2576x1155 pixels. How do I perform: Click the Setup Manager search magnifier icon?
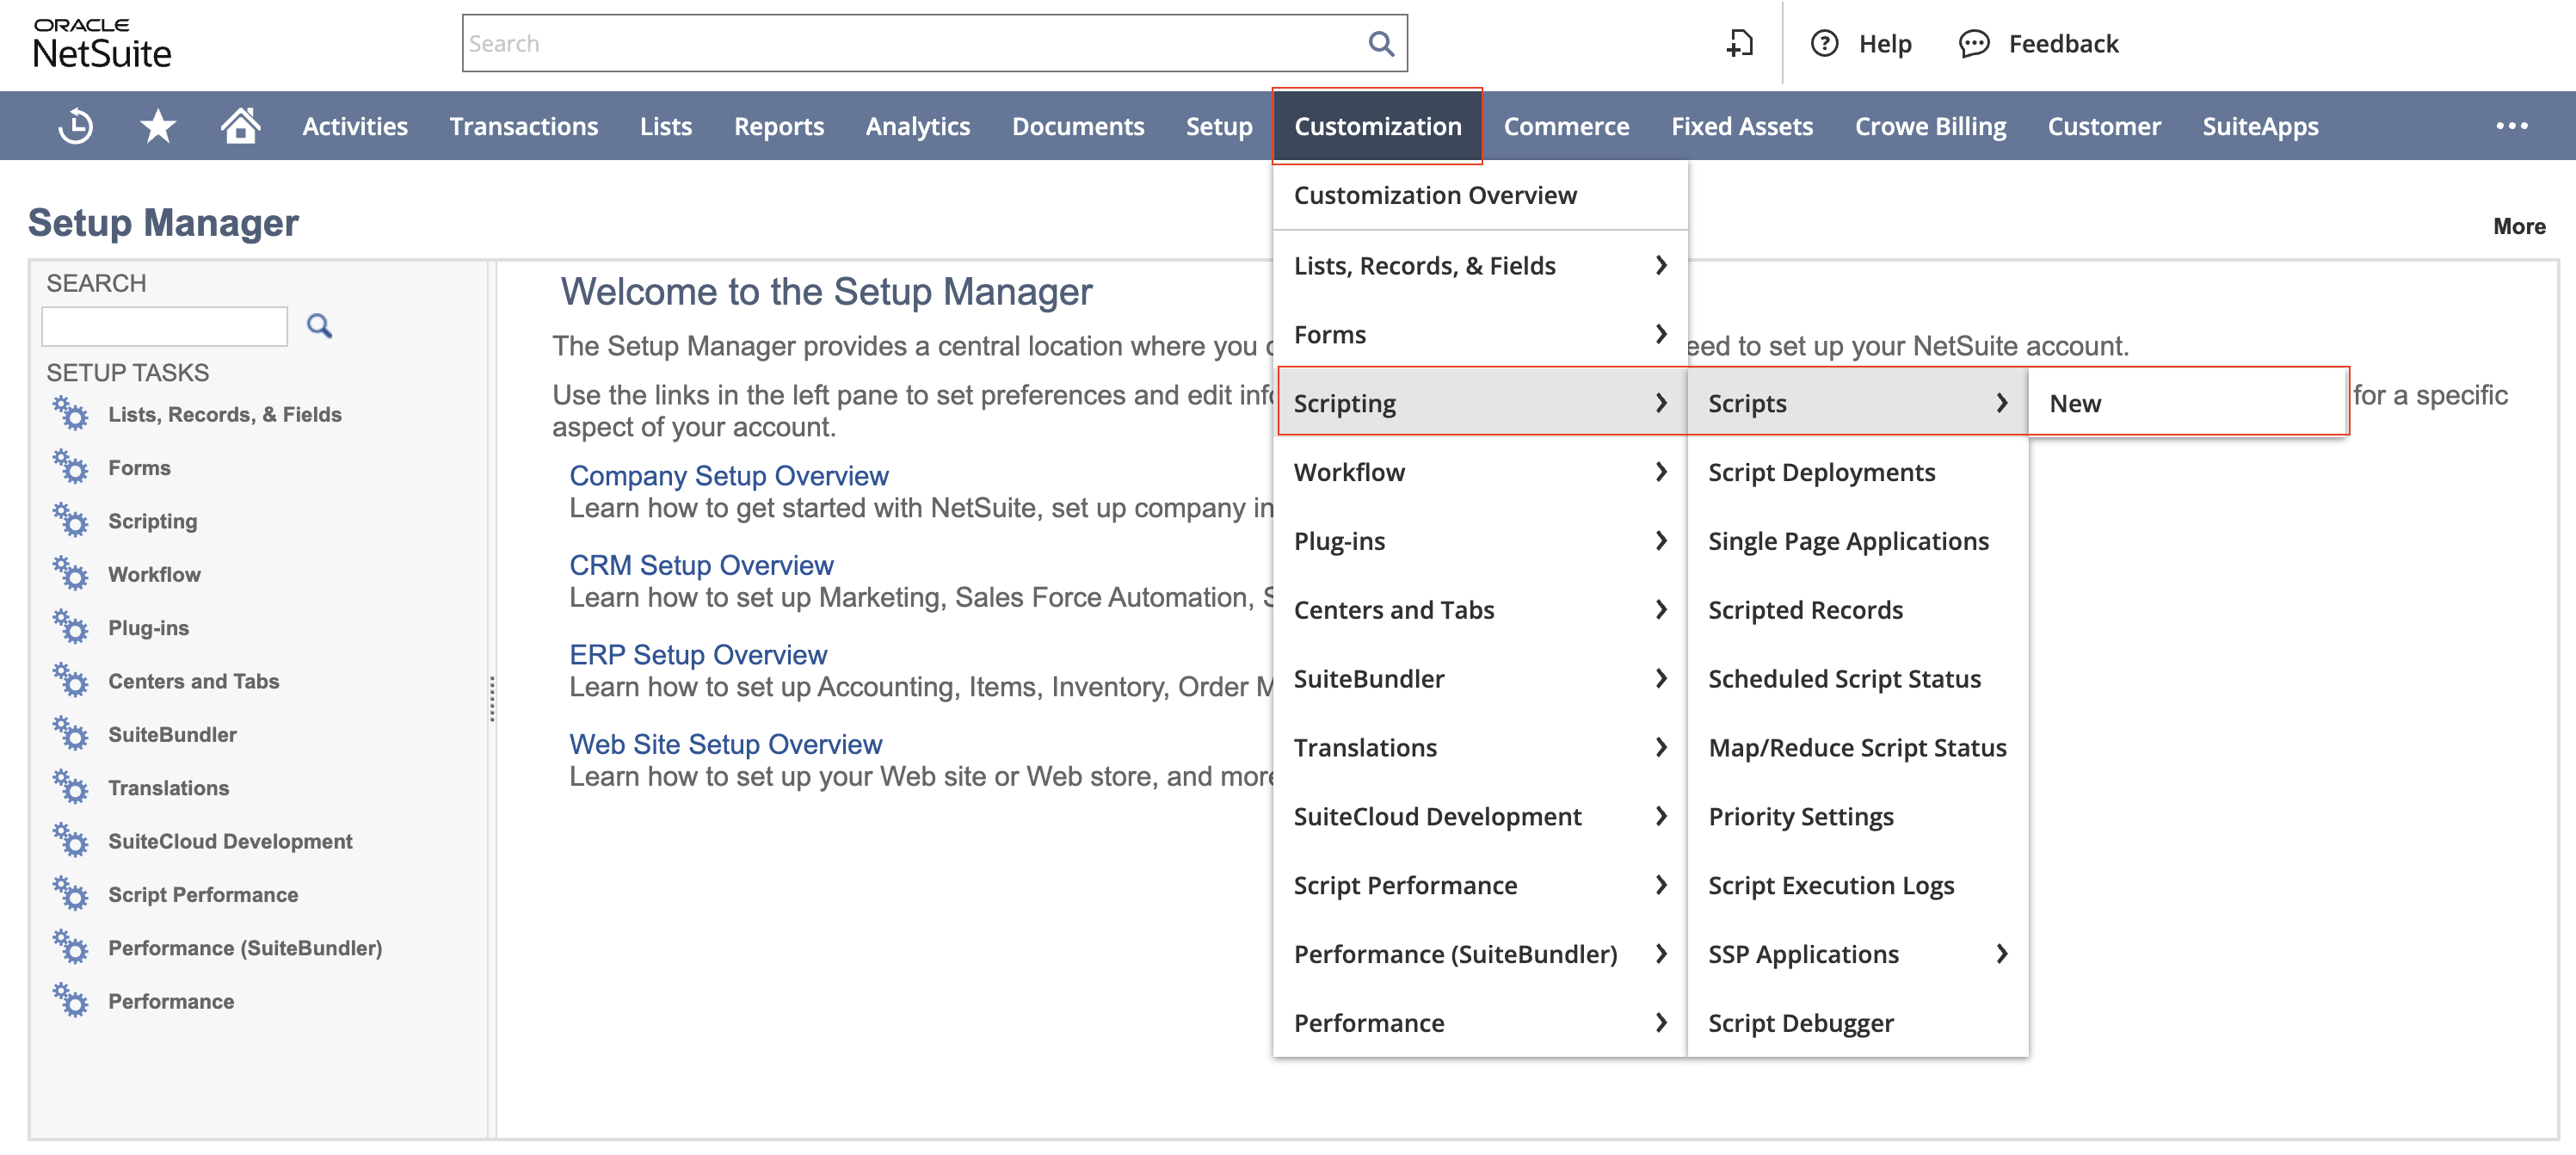click(x=319, y=325)
